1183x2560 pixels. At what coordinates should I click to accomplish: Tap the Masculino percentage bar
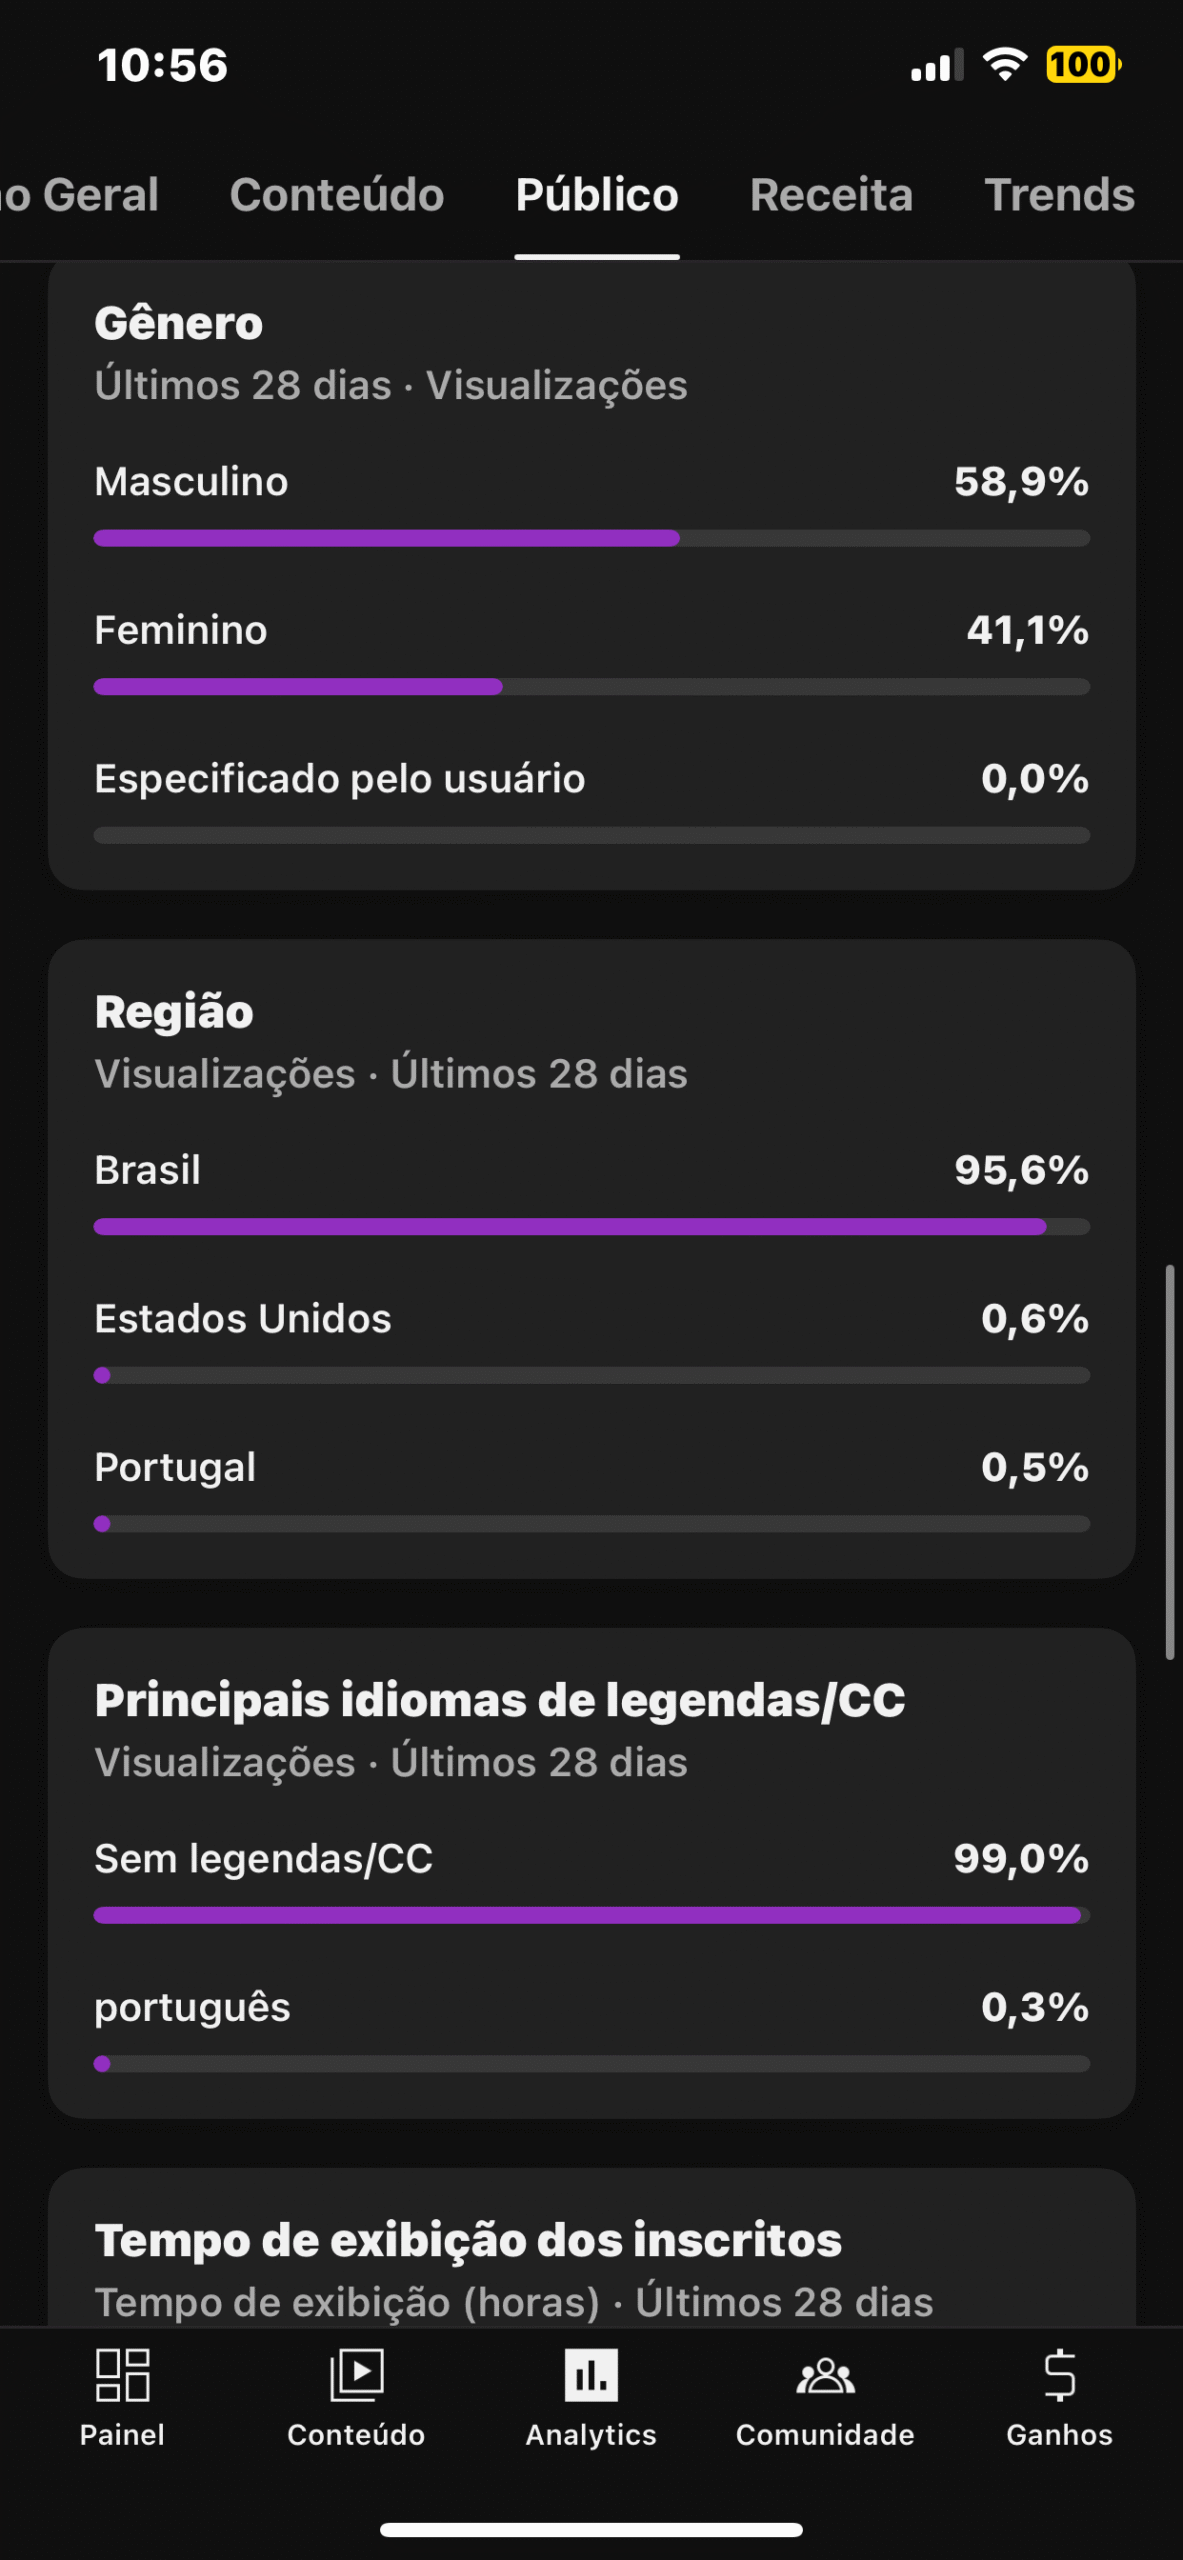(x=591, y=538)
